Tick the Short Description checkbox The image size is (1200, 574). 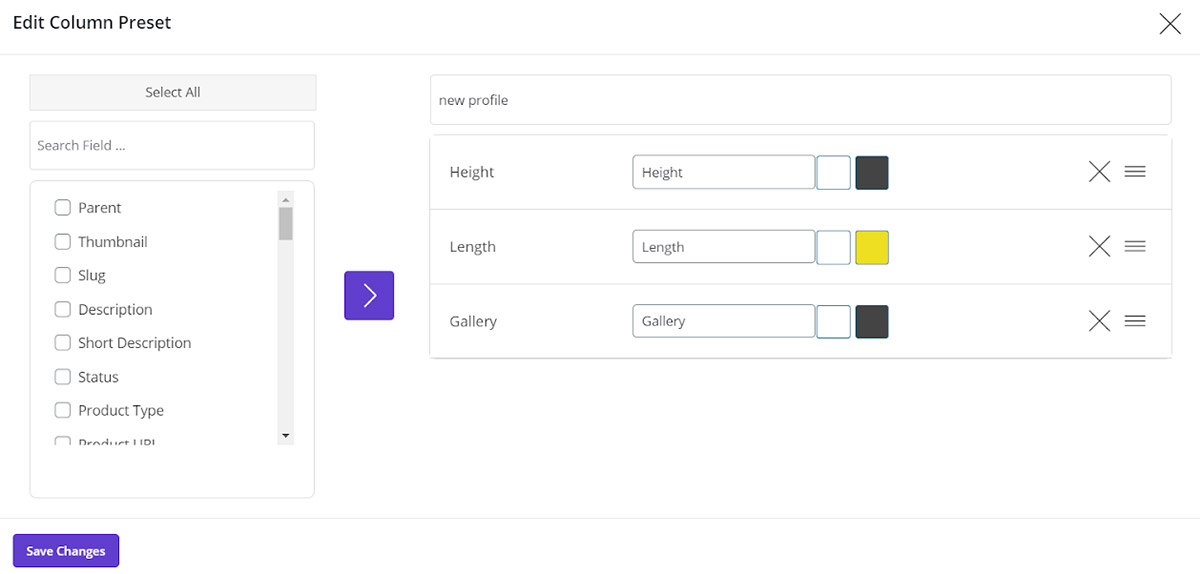click(x=63, y=343)
